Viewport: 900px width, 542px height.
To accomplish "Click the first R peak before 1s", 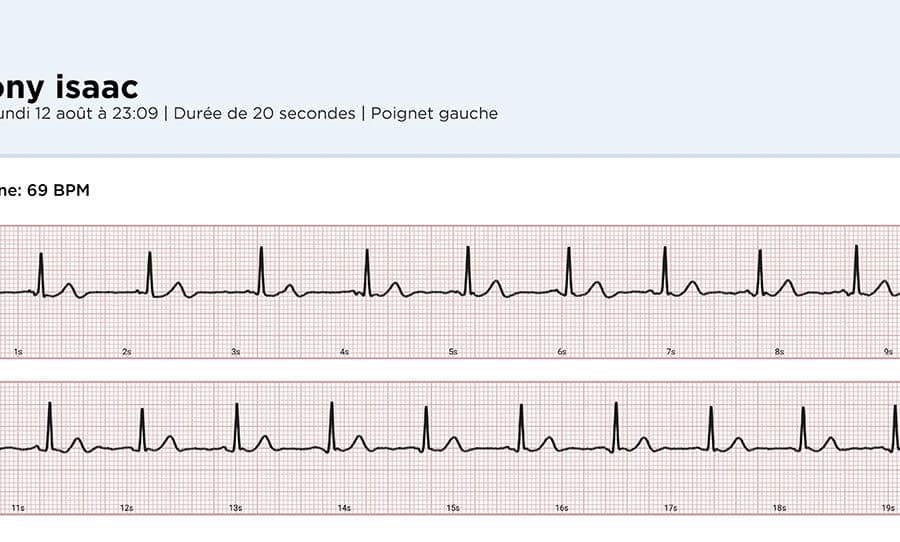I will click(x=41, y=273).
